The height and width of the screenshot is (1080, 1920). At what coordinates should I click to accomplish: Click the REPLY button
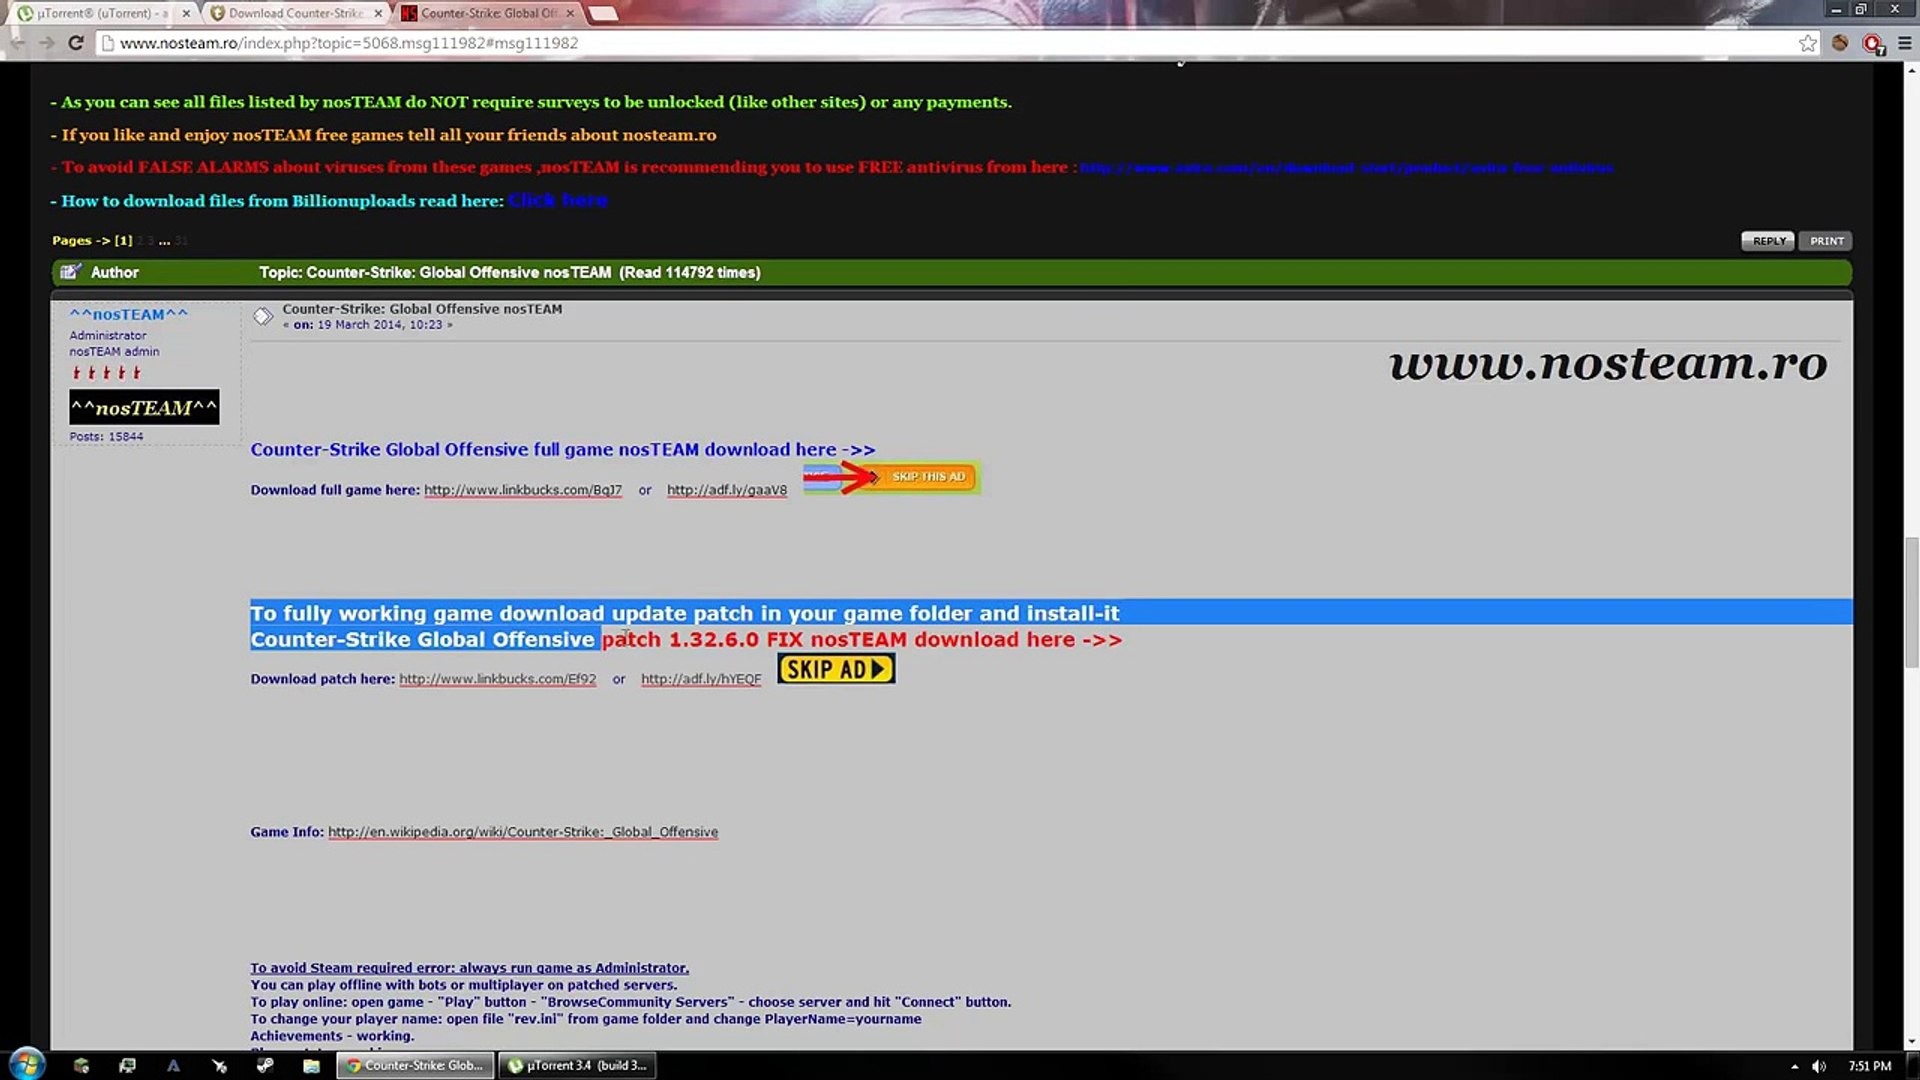(1768, 241)
